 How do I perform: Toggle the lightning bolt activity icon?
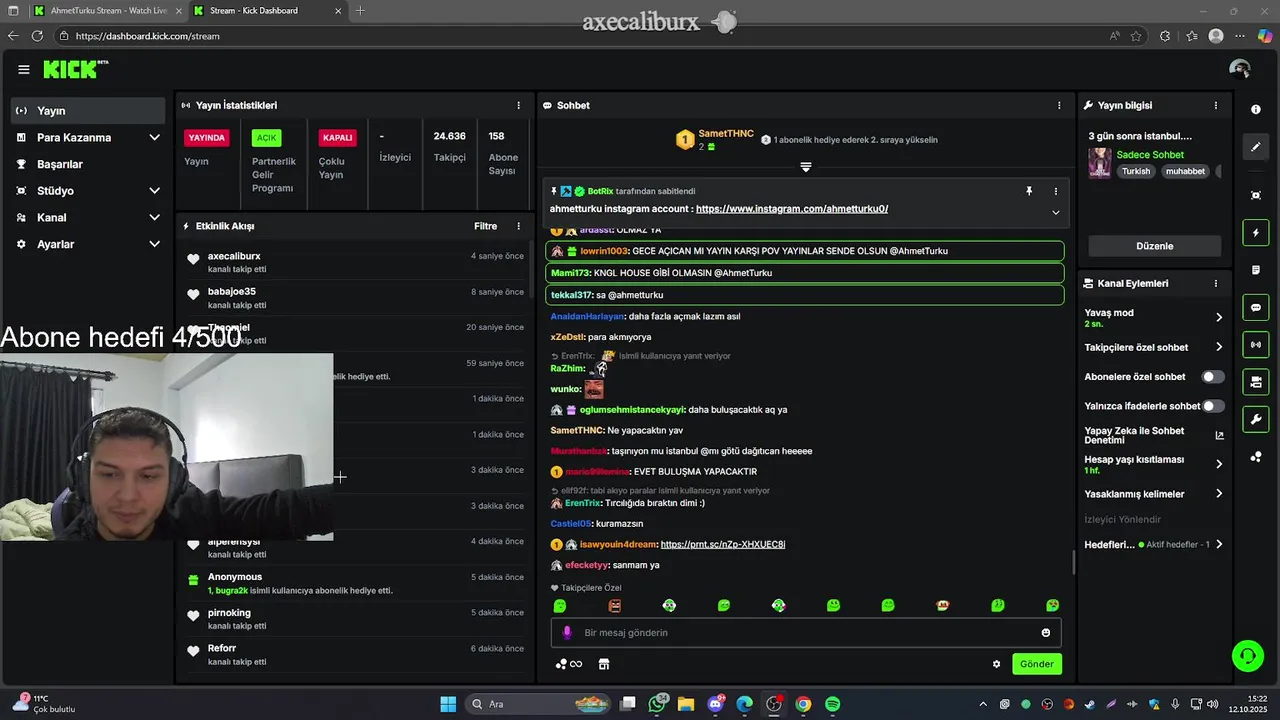[x=1256, y=233]
